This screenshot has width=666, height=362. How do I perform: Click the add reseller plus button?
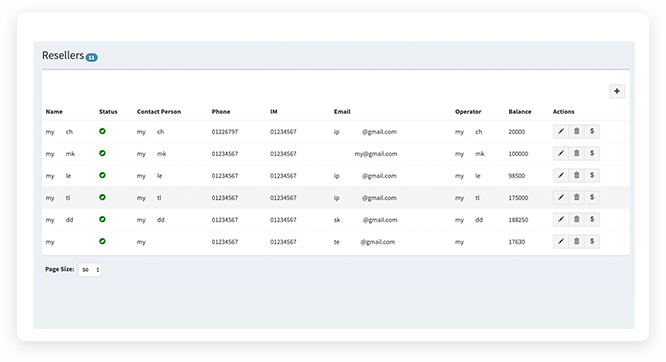click(617, 91)
